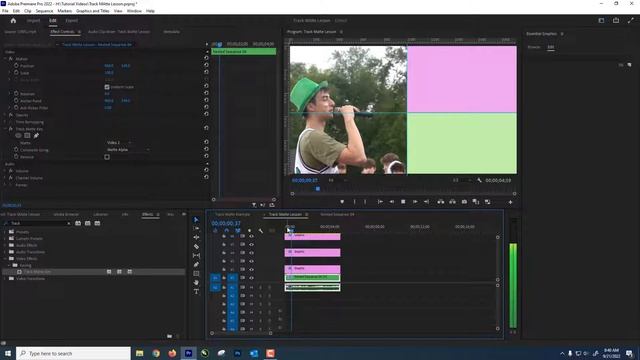Click Mark In button
Viewport: 640px width, 360px height.
(x=354, y=202)
